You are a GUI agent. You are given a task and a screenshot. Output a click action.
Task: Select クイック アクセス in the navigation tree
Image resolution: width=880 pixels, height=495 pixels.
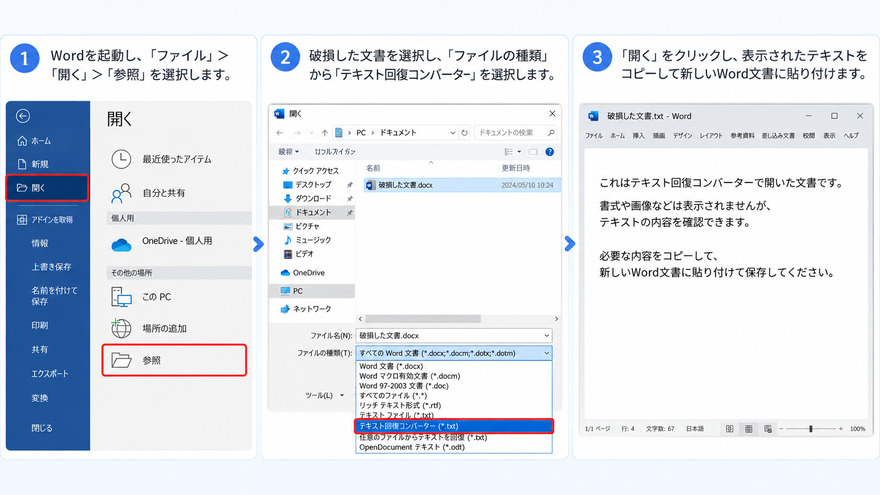[x=310, y=171]
